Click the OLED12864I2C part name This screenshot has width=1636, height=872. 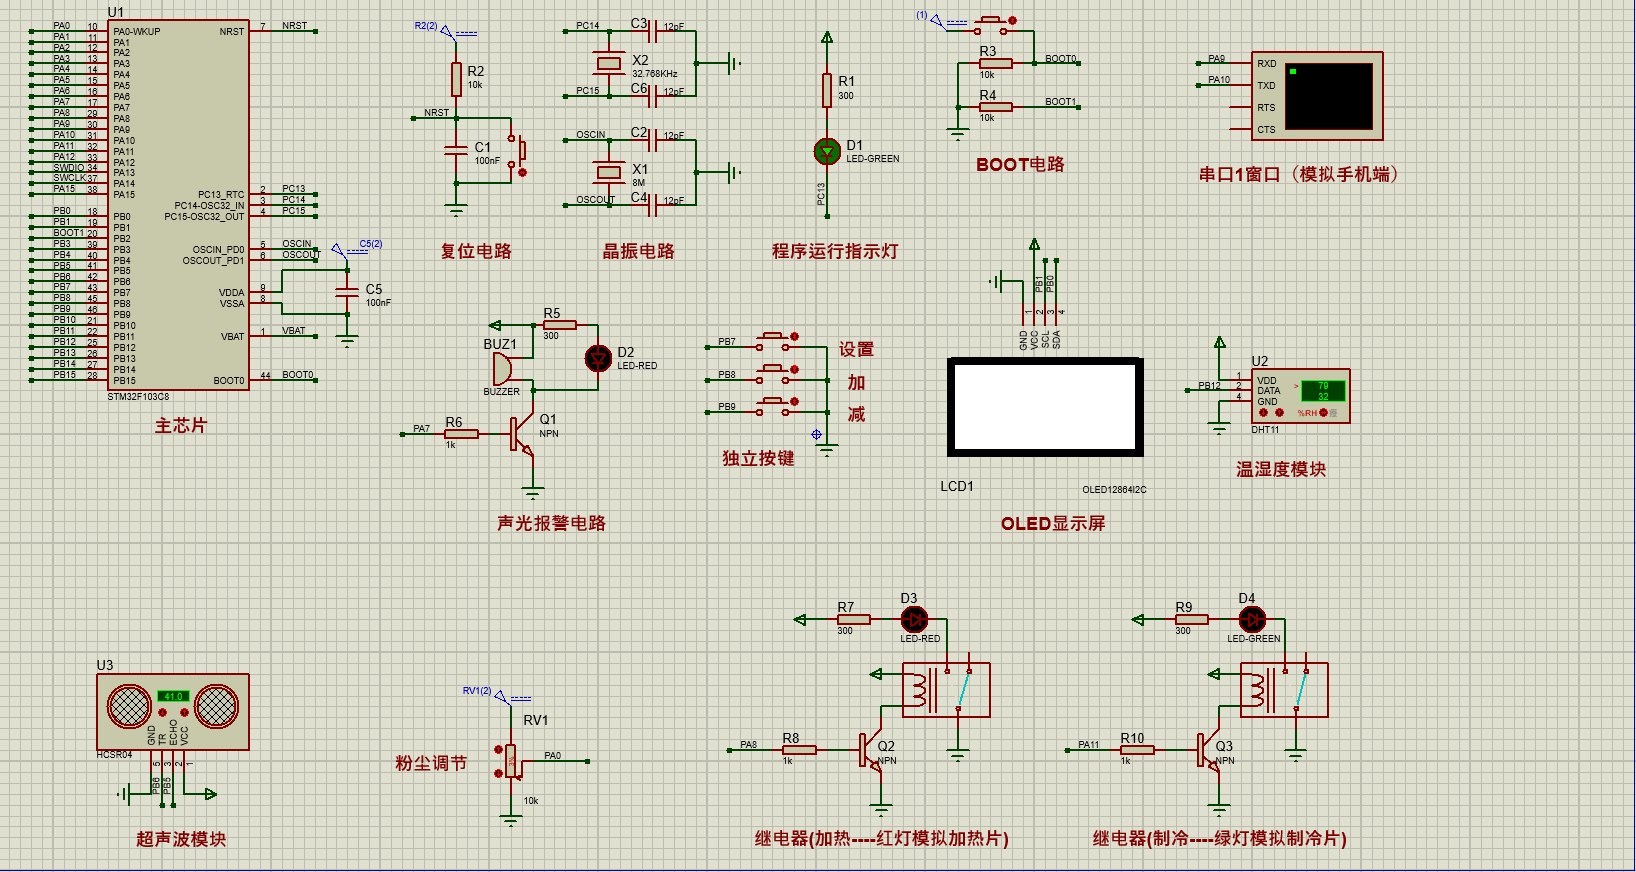tap(1114, 490)
